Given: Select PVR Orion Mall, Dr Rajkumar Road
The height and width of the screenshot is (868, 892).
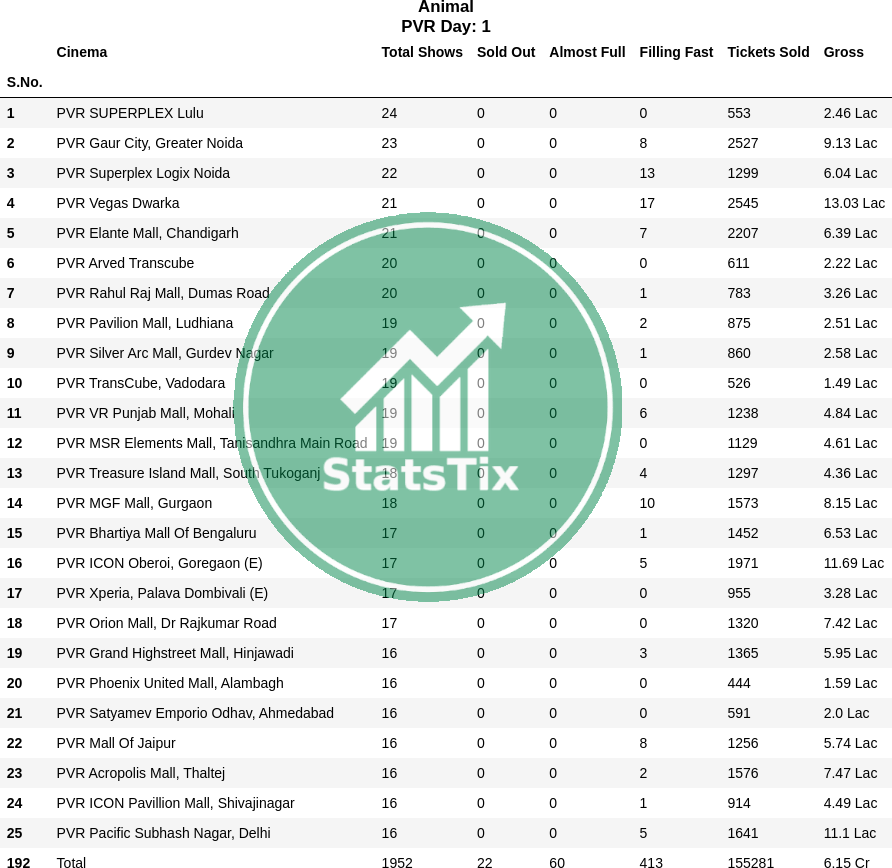Looking at the screenshot, I should (x=166, y=623).
